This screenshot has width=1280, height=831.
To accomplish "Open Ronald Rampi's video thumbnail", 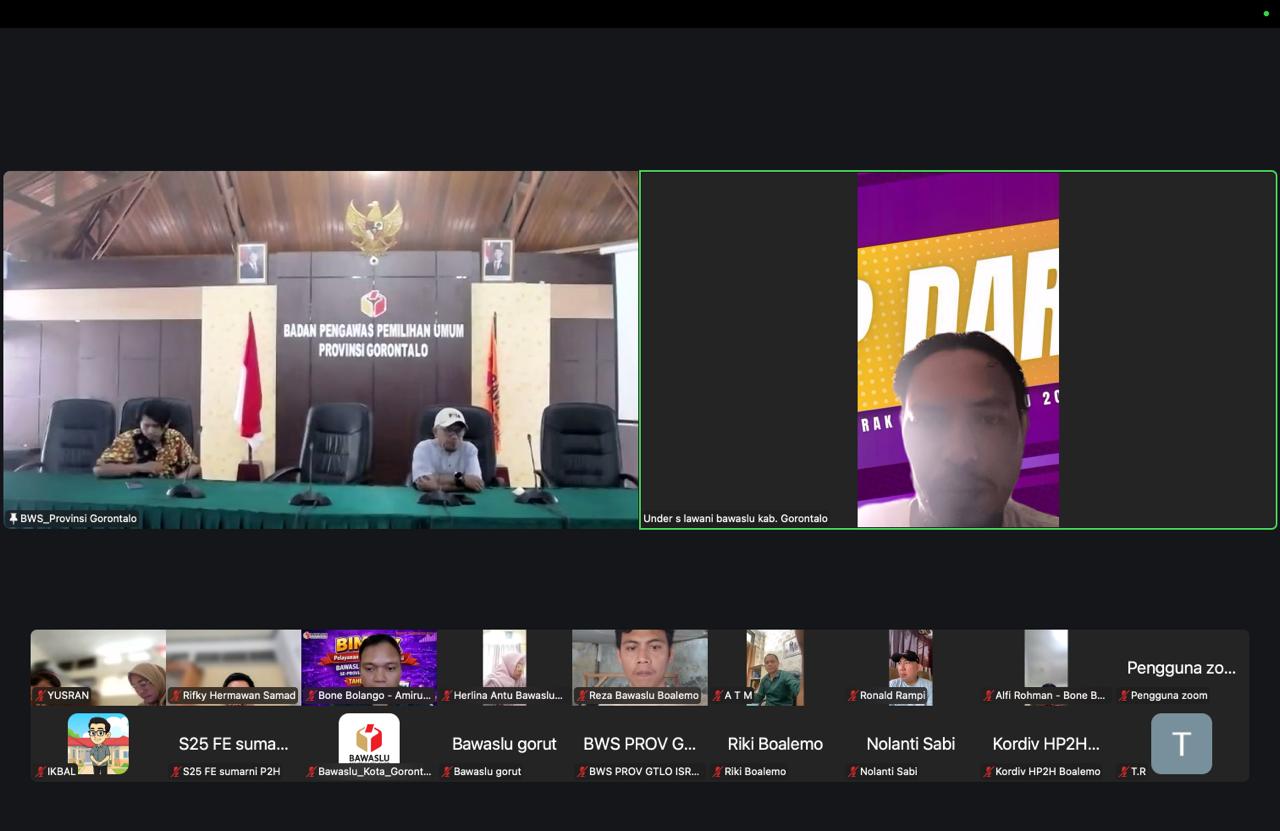I will [x=910, y=667].
